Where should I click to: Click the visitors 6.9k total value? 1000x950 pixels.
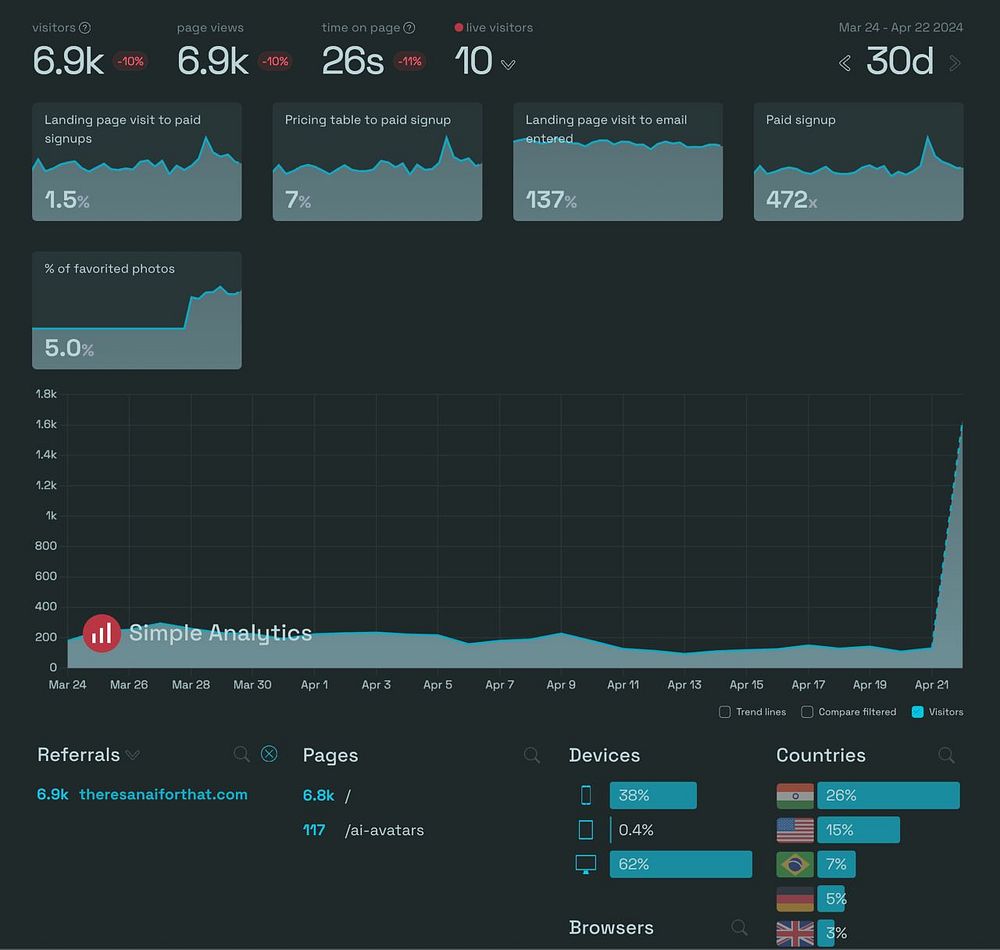(x=68, y=61)
